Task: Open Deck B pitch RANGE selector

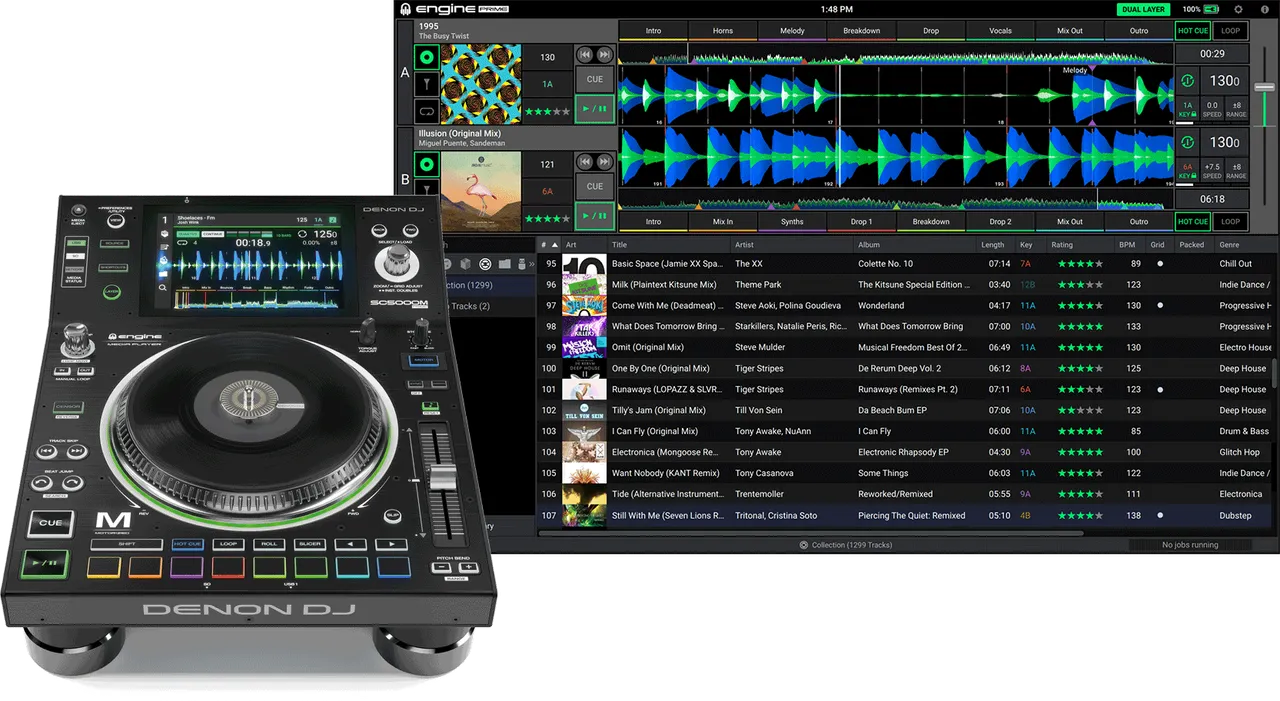Action: 1237,171
